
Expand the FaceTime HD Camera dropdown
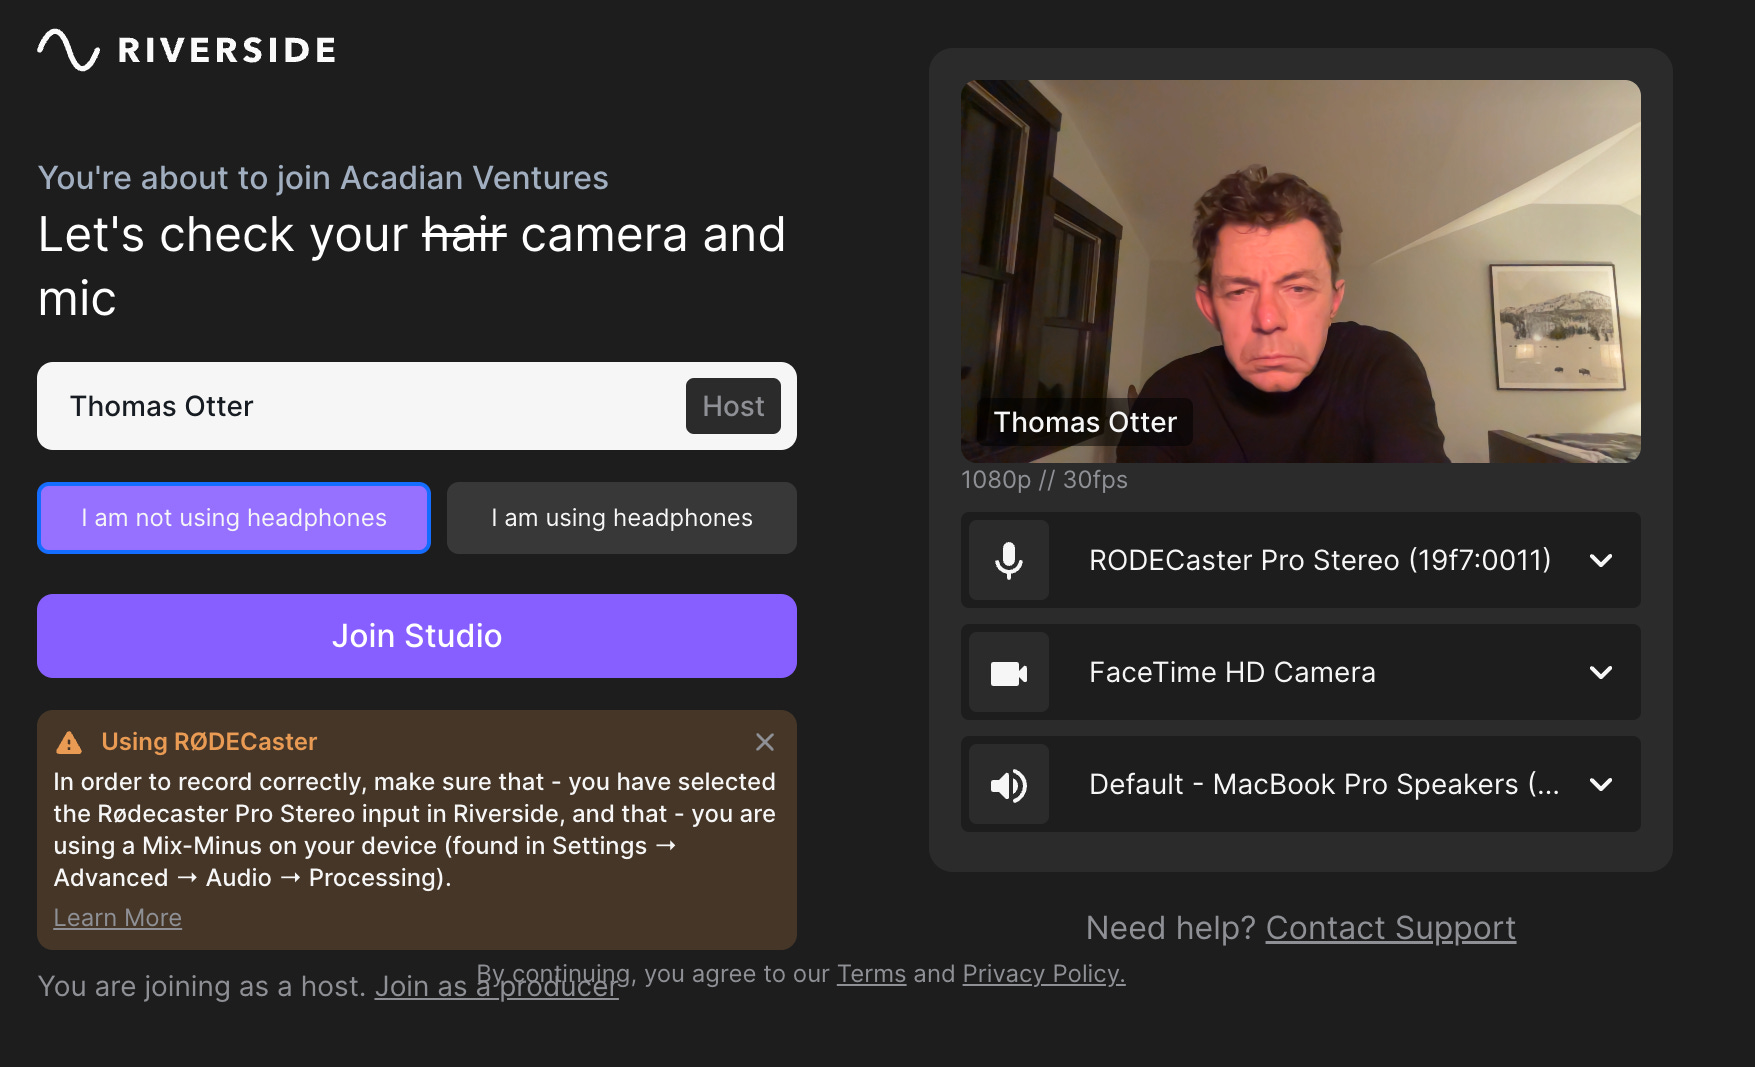(x=1601, y=672)
